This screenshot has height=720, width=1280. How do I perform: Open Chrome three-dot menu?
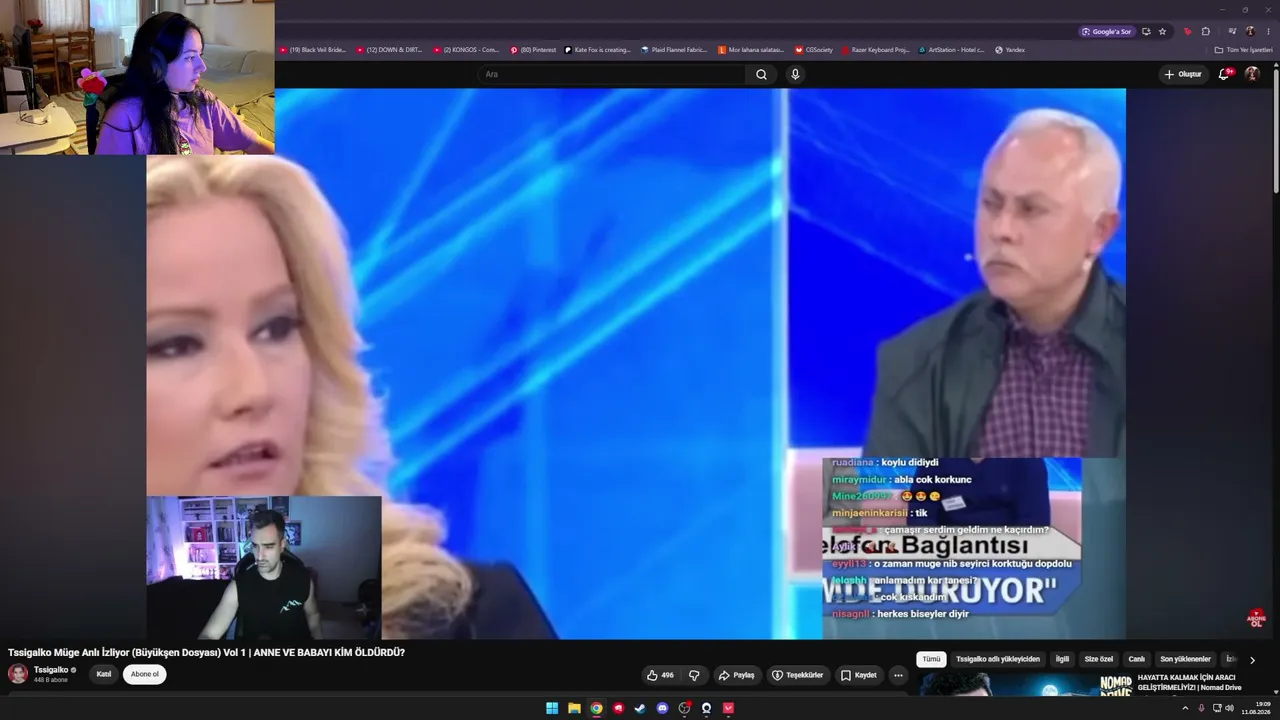(x=1268, y=31)
